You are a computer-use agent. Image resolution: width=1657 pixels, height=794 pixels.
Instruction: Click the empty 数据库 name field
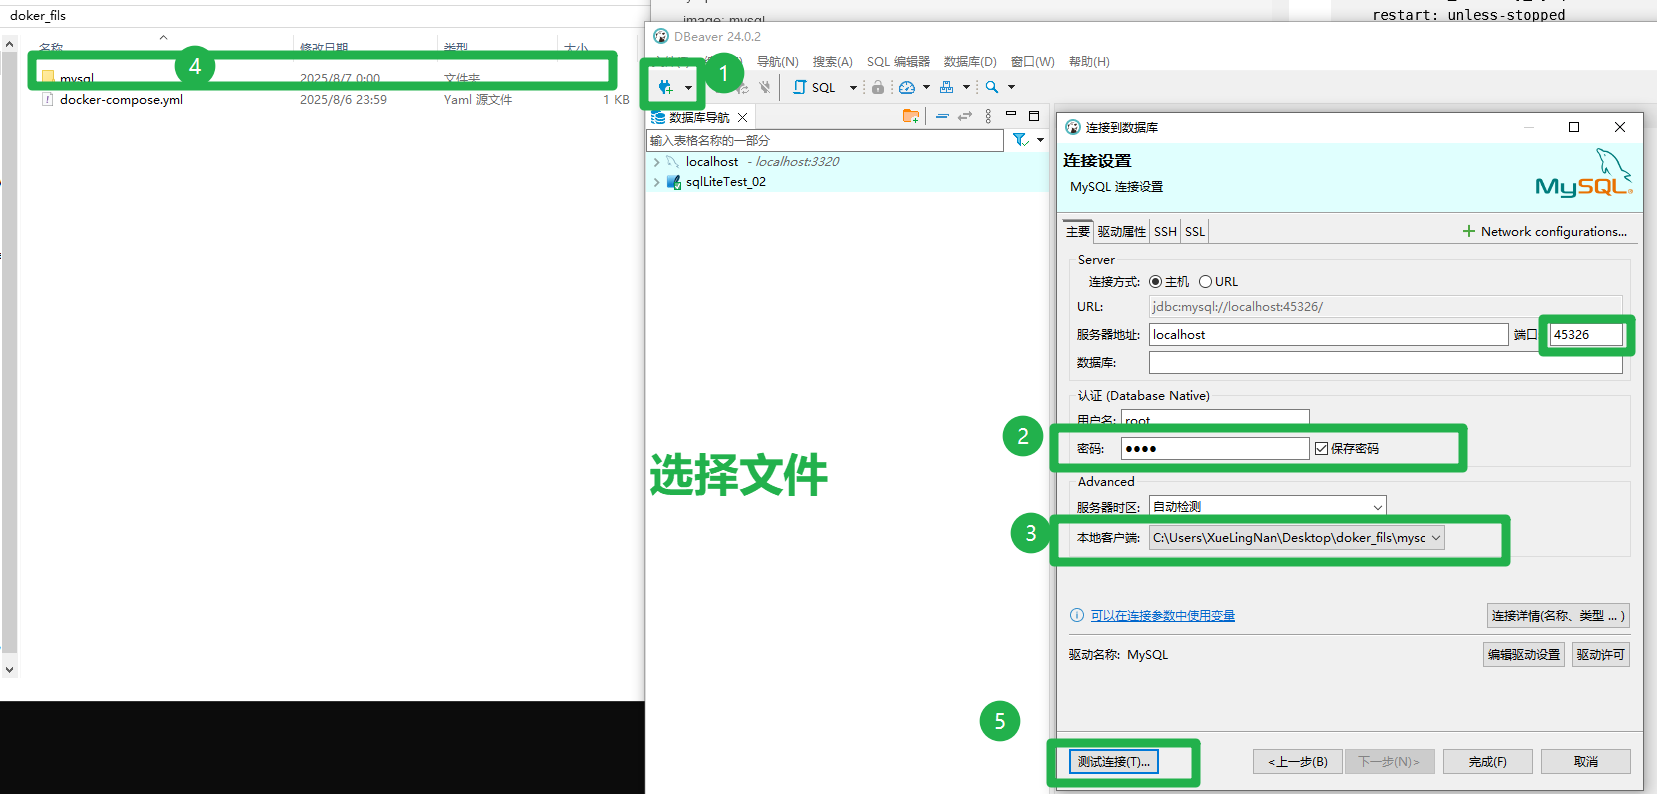click(1385, 362)
